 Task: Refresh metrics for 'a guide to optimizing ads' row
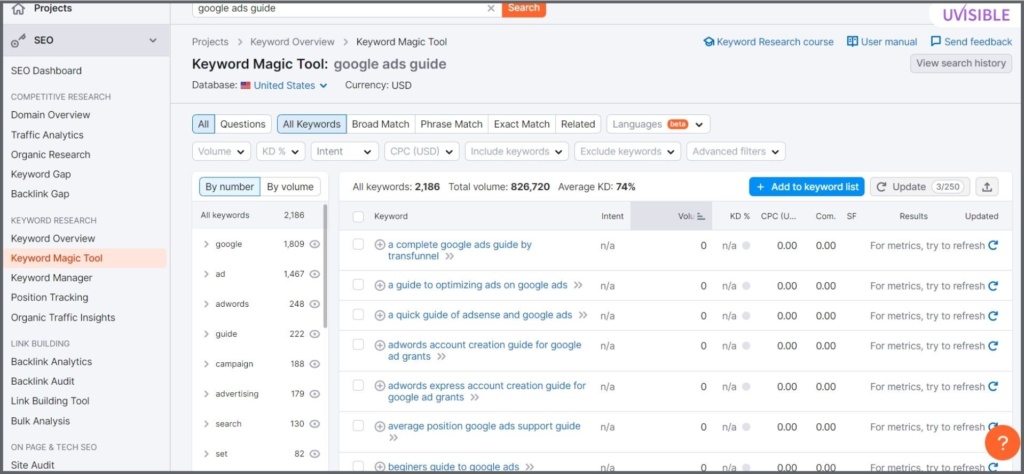coord(993,286)
